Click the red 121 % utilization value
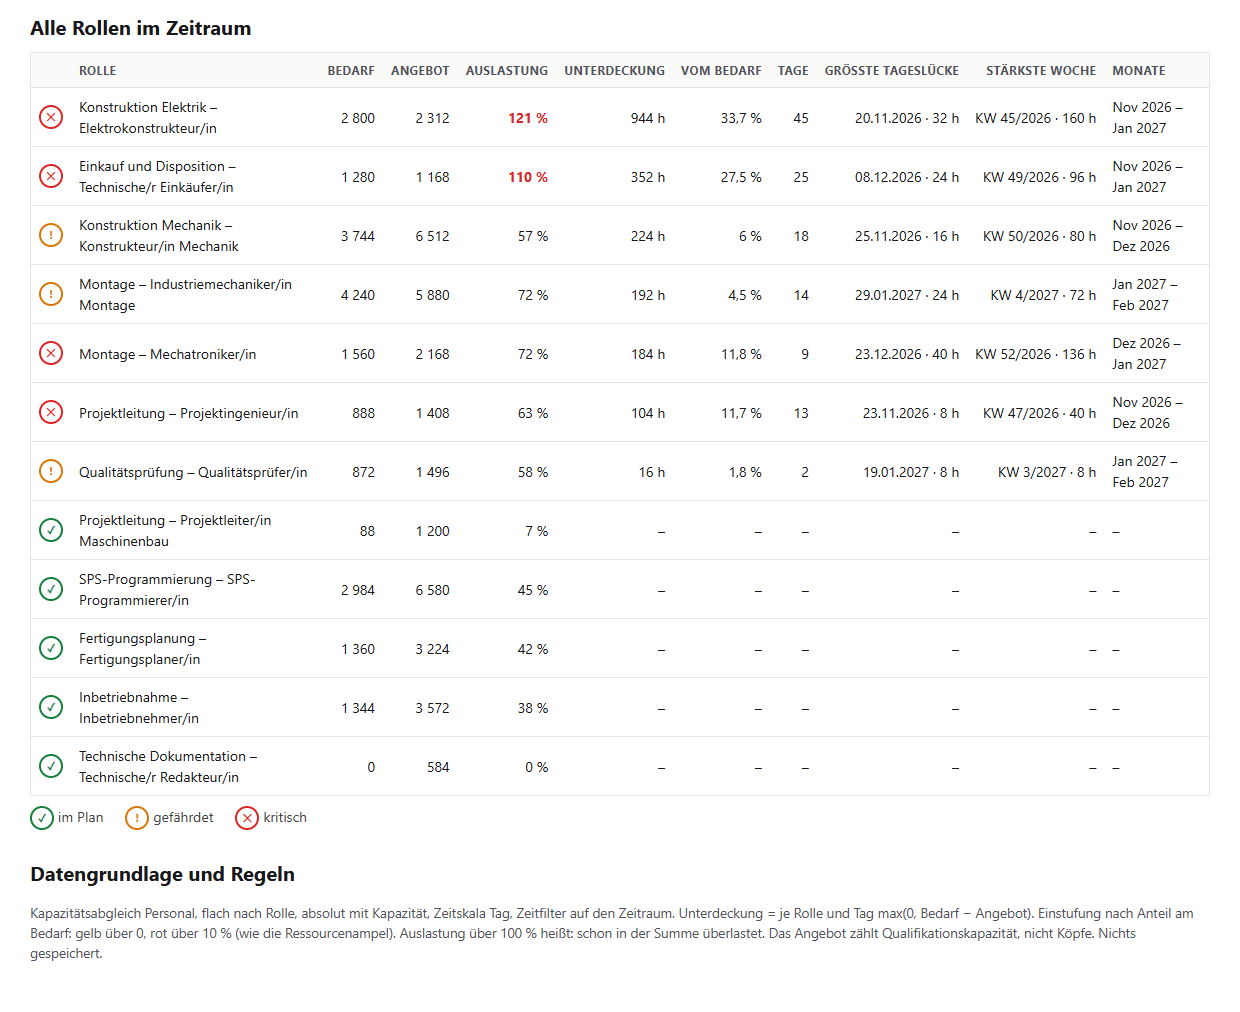This screenshot has width=1240, height=1012. tap(528, 118)
